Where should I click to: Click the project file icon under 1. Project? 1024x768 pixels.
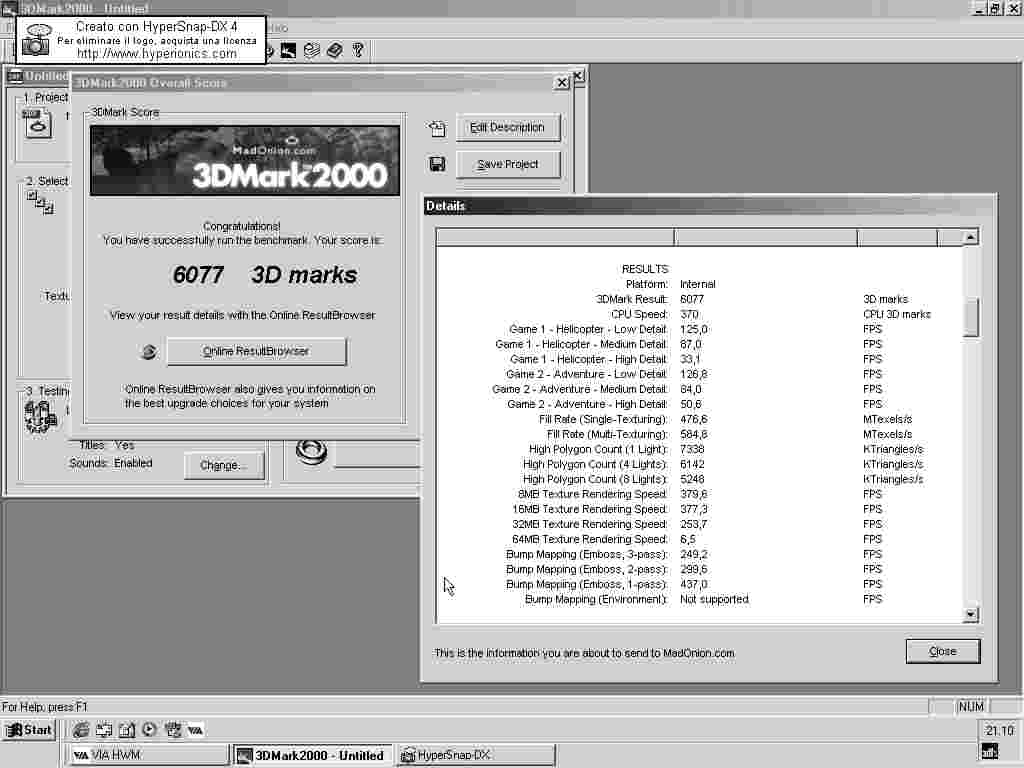[37, 123]
